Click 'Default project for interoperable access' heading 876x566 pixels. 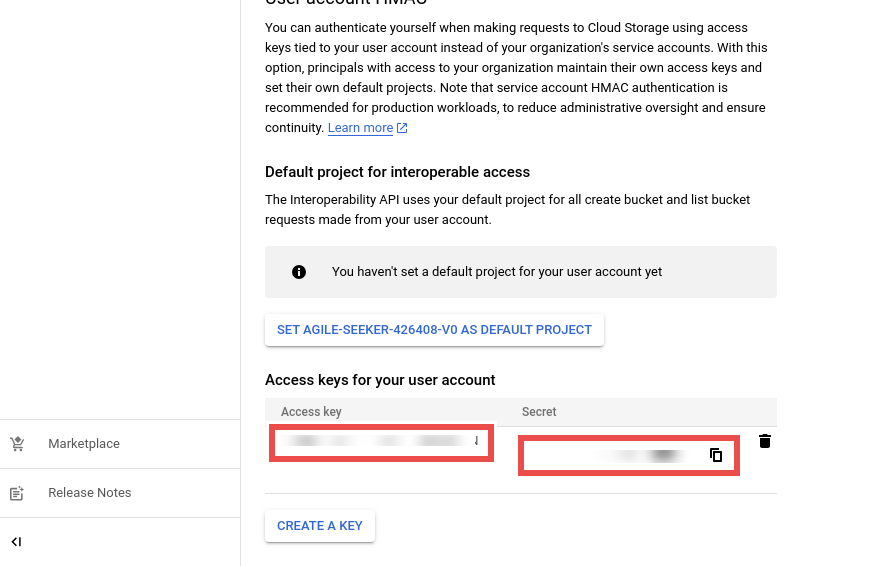pyautogui.click(x=397, y=172)
